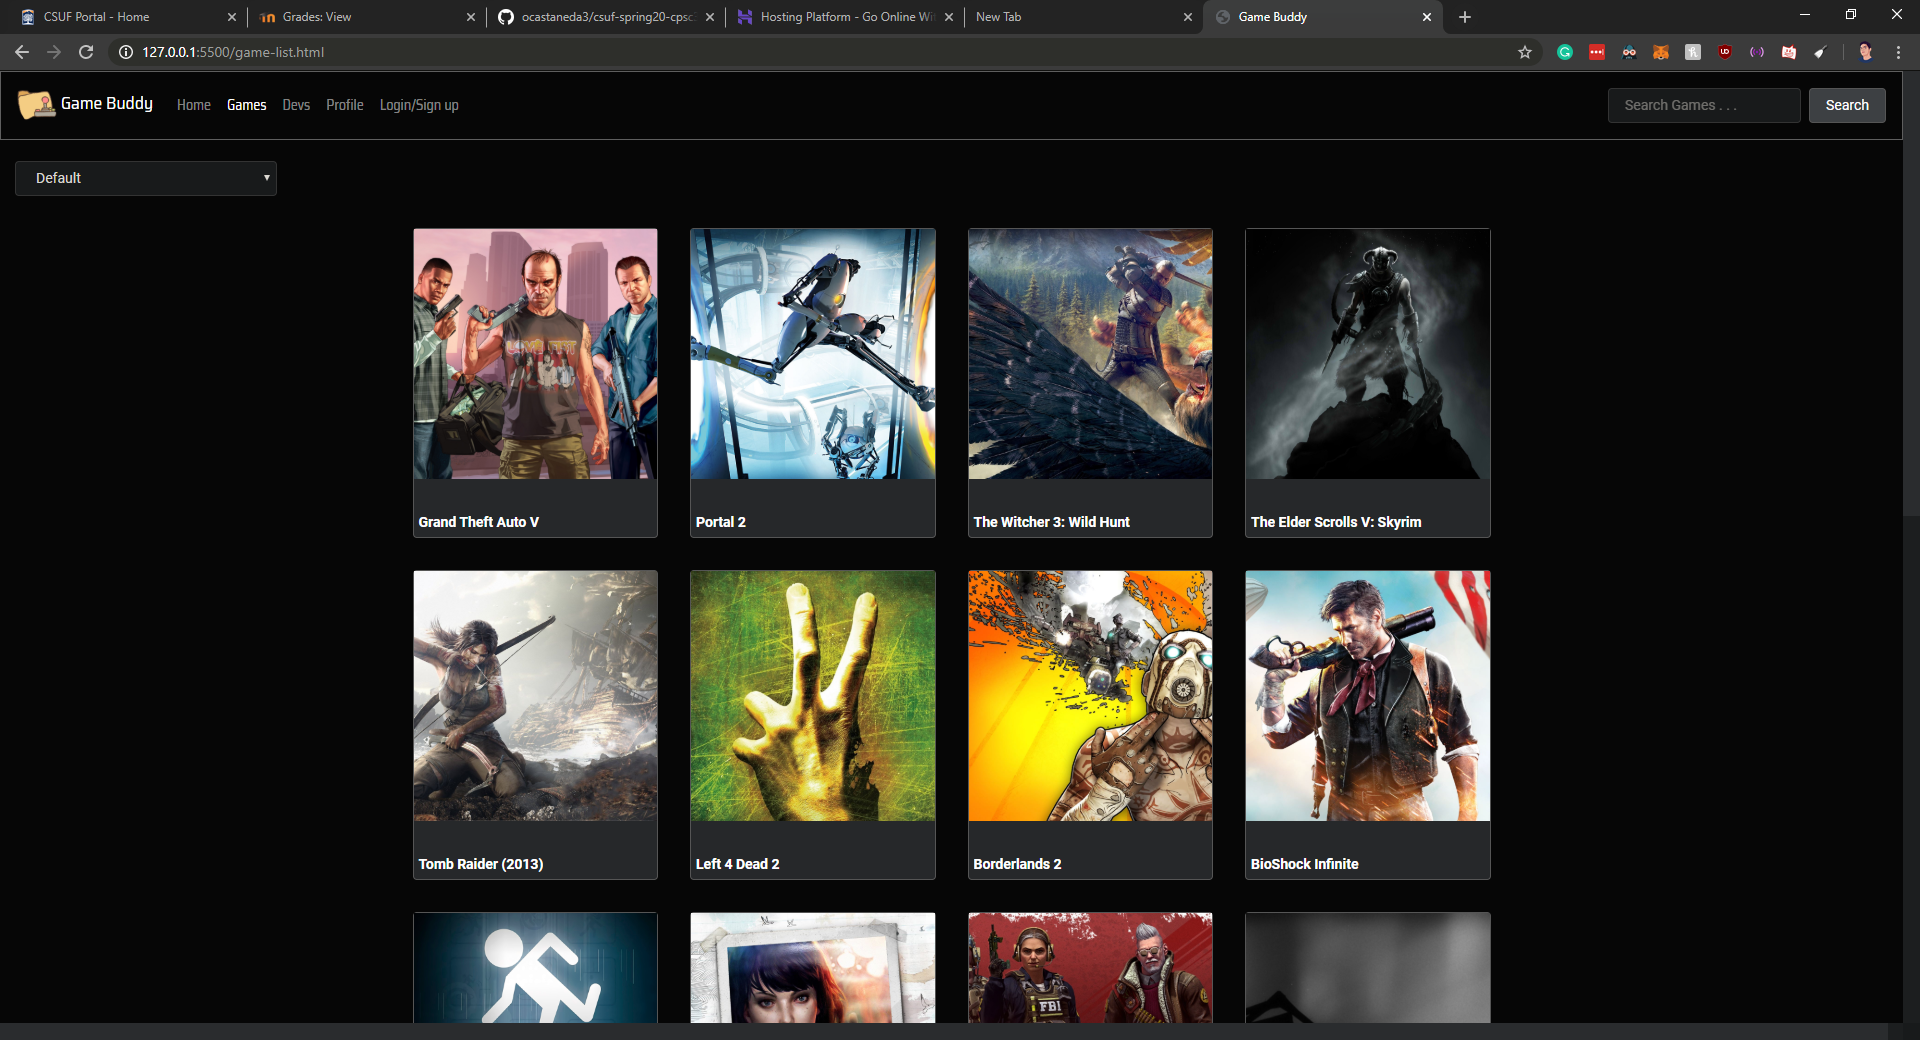The height and width of the screenshot is (1040, 1920).
Task: Open Chrome user profile avatar
Action: 1865,52
